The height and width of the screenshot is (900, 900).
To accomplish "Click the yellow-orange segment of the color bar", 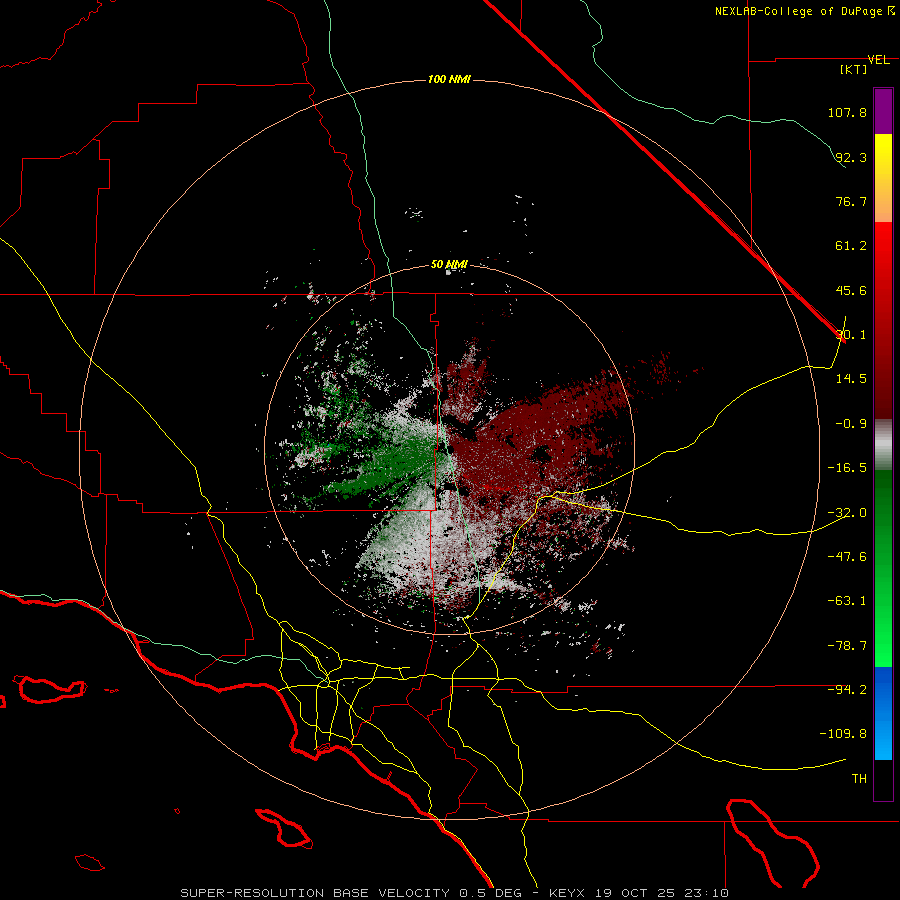I will coord(883,178).
